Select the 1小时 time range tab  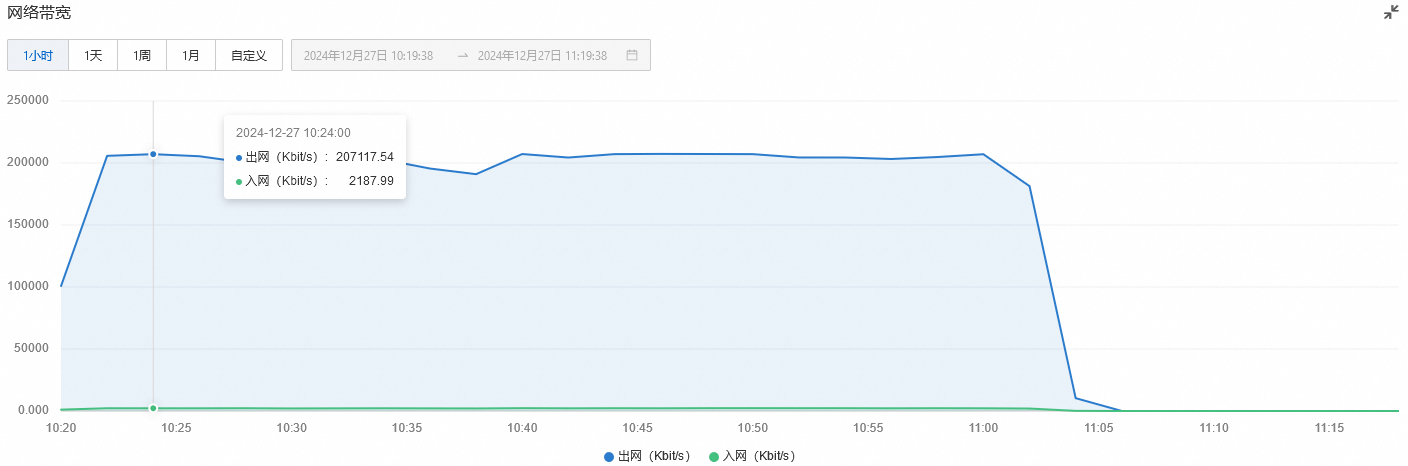pos(38,55)
